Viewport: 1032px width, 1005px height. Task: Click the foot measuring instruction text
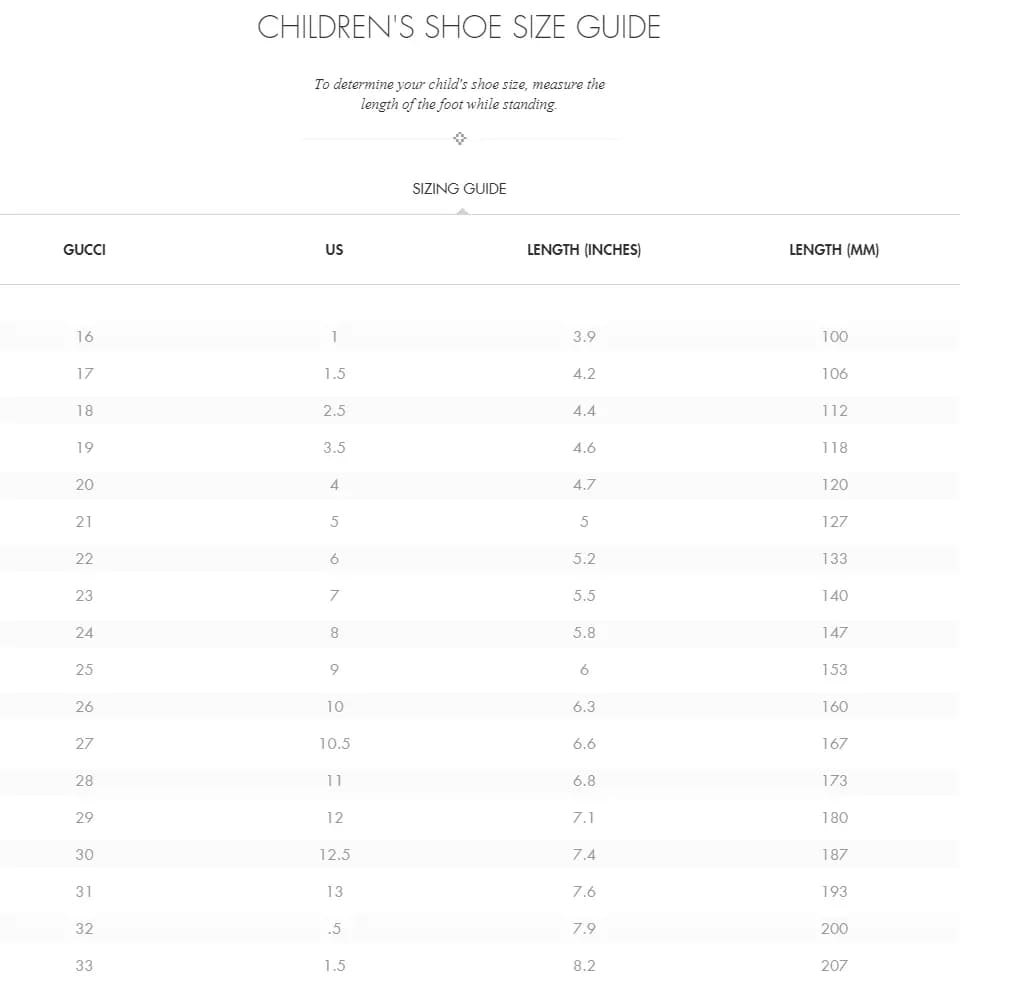pos(459,94)
